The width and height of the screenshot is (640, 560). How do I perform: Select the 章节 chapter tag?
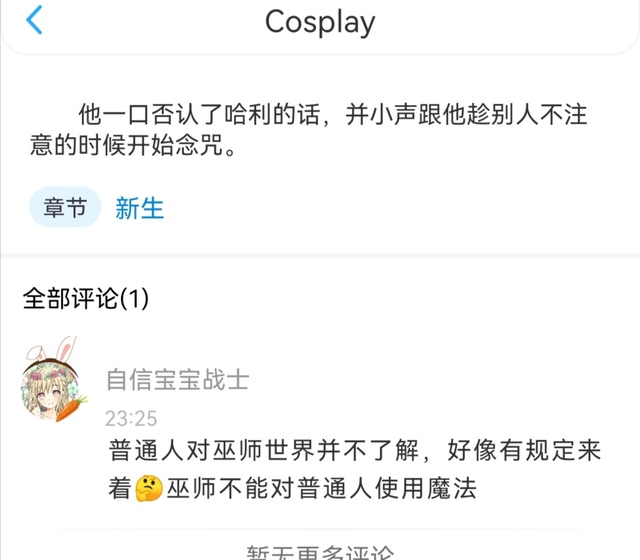point(65,207)
